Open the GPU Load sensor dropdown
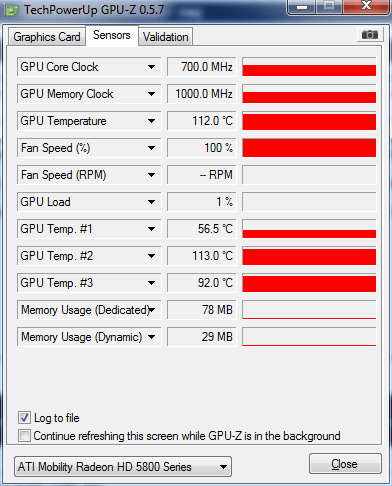Screen dimensions: 392x486 [89, 202]
